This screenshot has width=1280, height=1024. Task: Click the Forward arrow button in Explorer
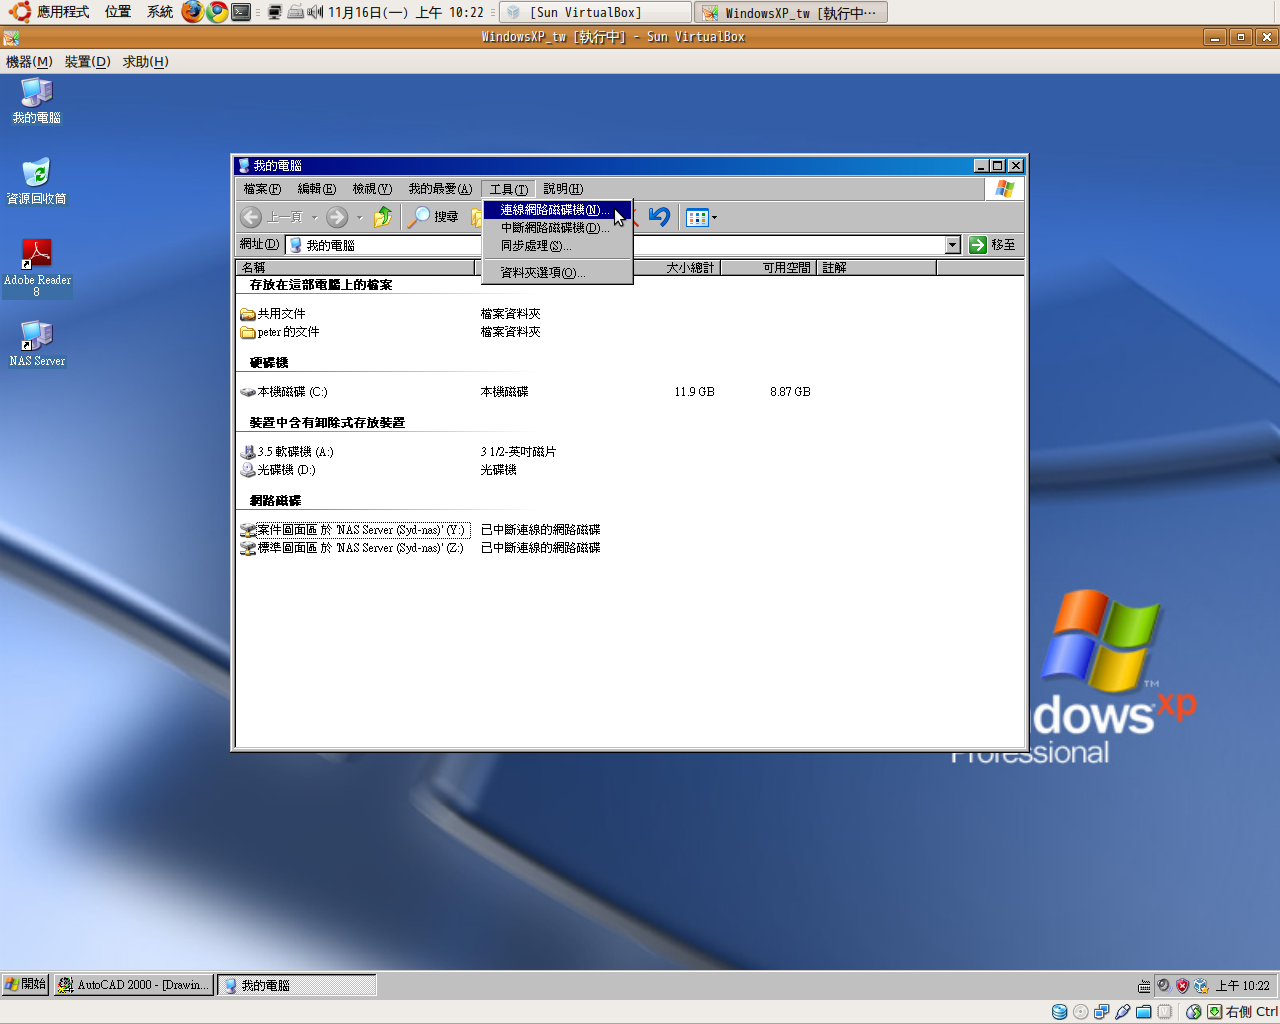tap(337, 217)
